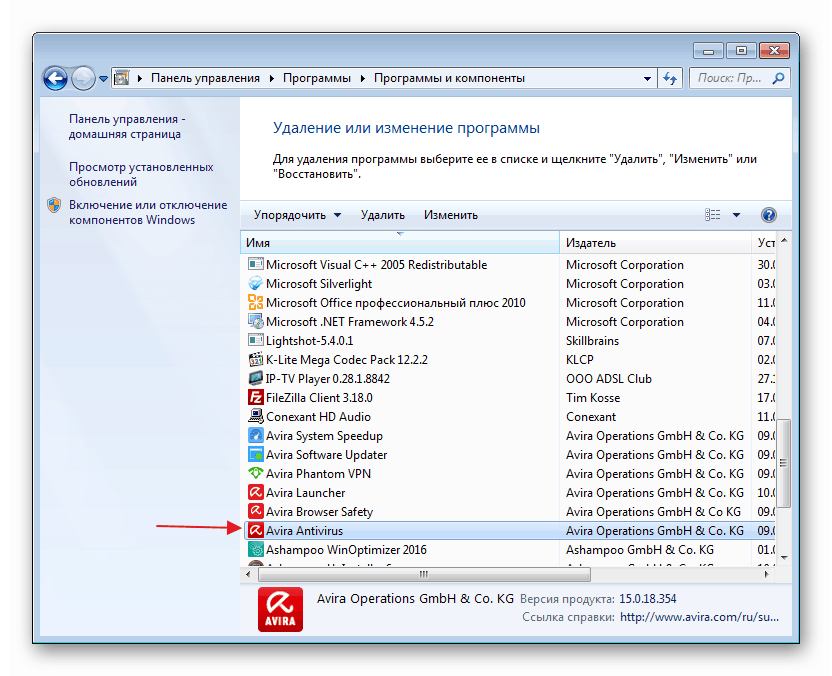Click horizontal scrollbar left arrow
Image resolution: width=832 pixels, height=676 pixels.
(x=248, y=574)
